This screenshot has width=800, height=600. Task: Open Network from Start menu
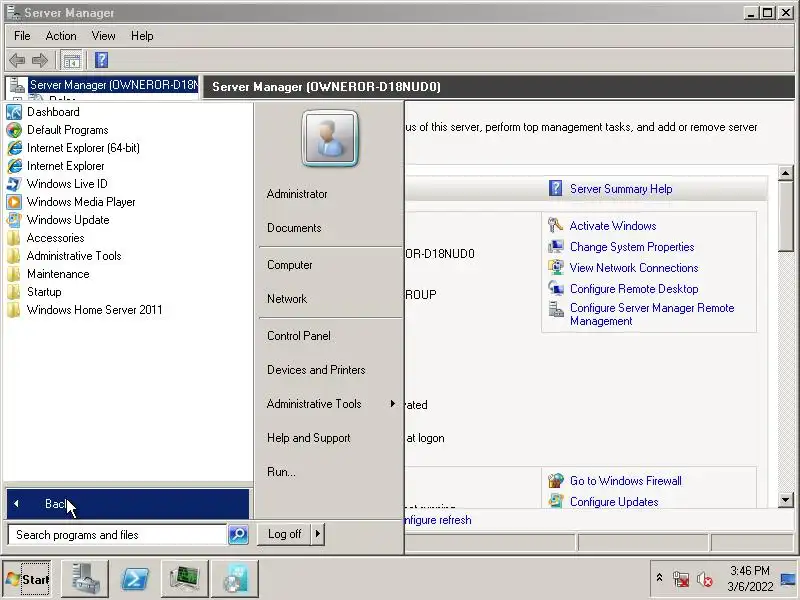(287, 299)
